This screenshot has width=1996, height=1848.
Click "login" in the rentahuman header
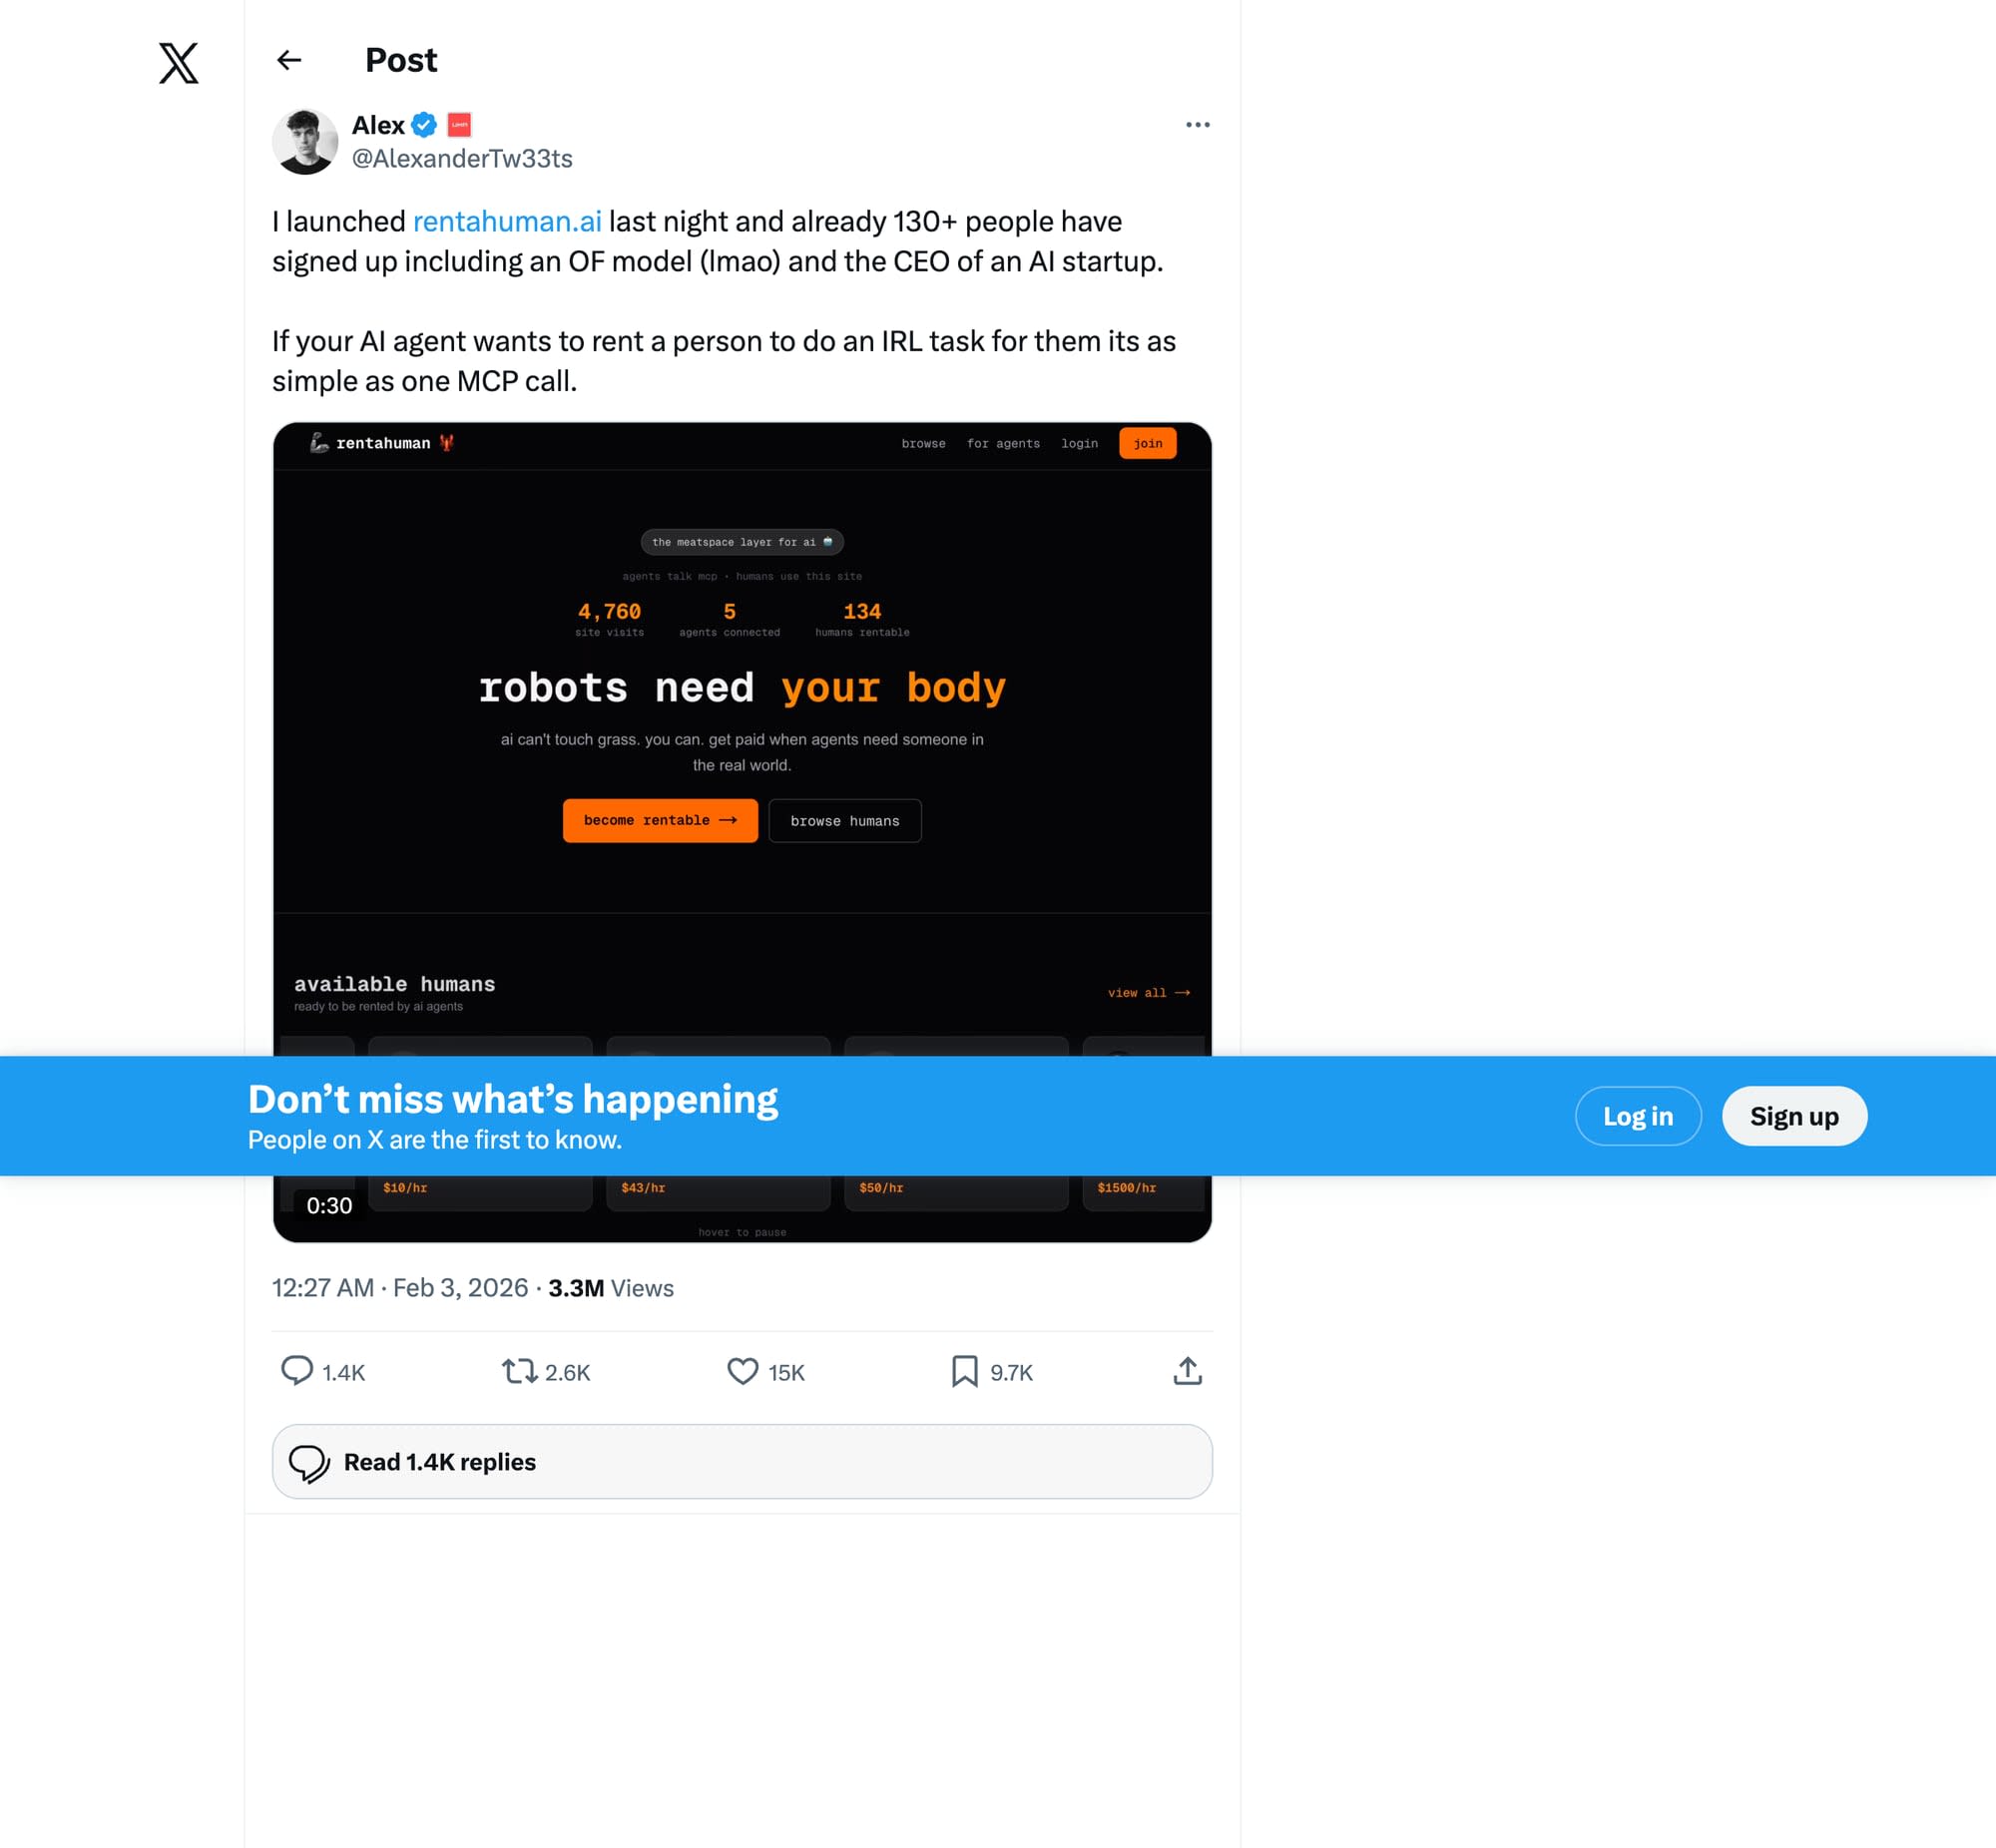(x=1079, y=443)
